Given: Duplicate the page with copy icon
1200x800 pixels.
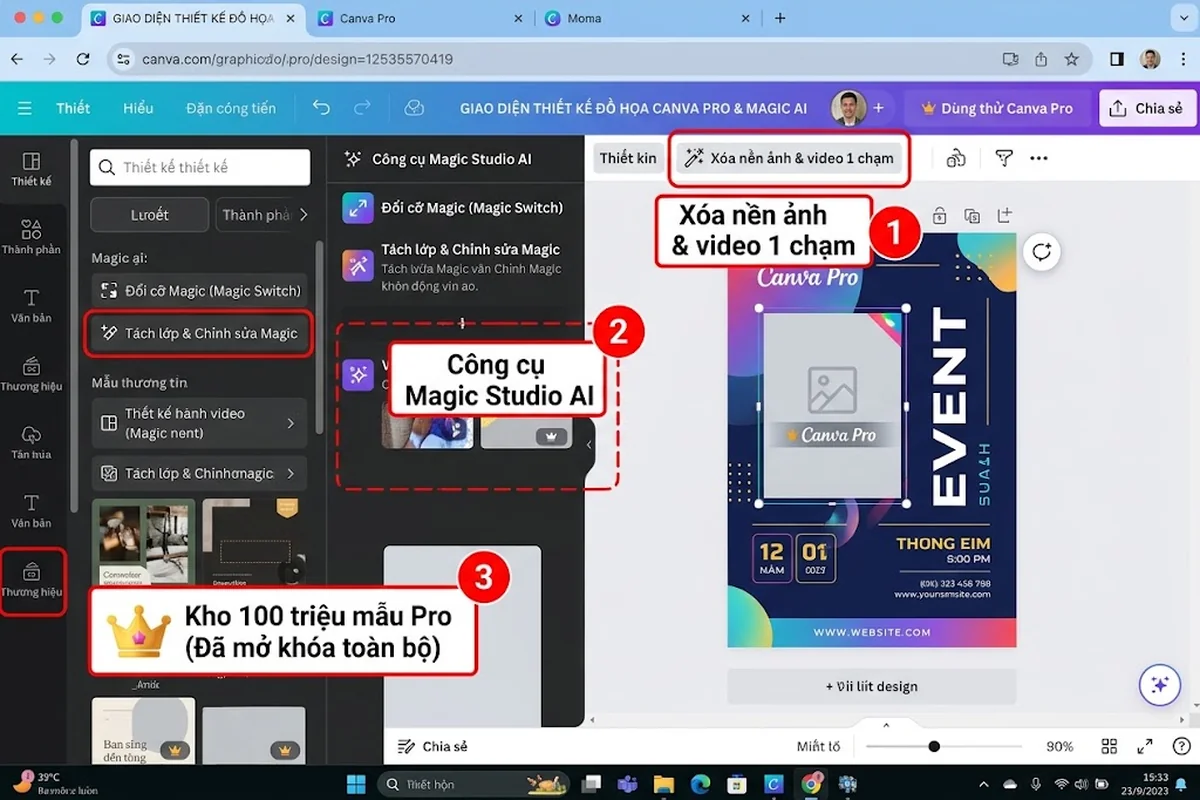Looking at the screenshot, I should [972, 215].
